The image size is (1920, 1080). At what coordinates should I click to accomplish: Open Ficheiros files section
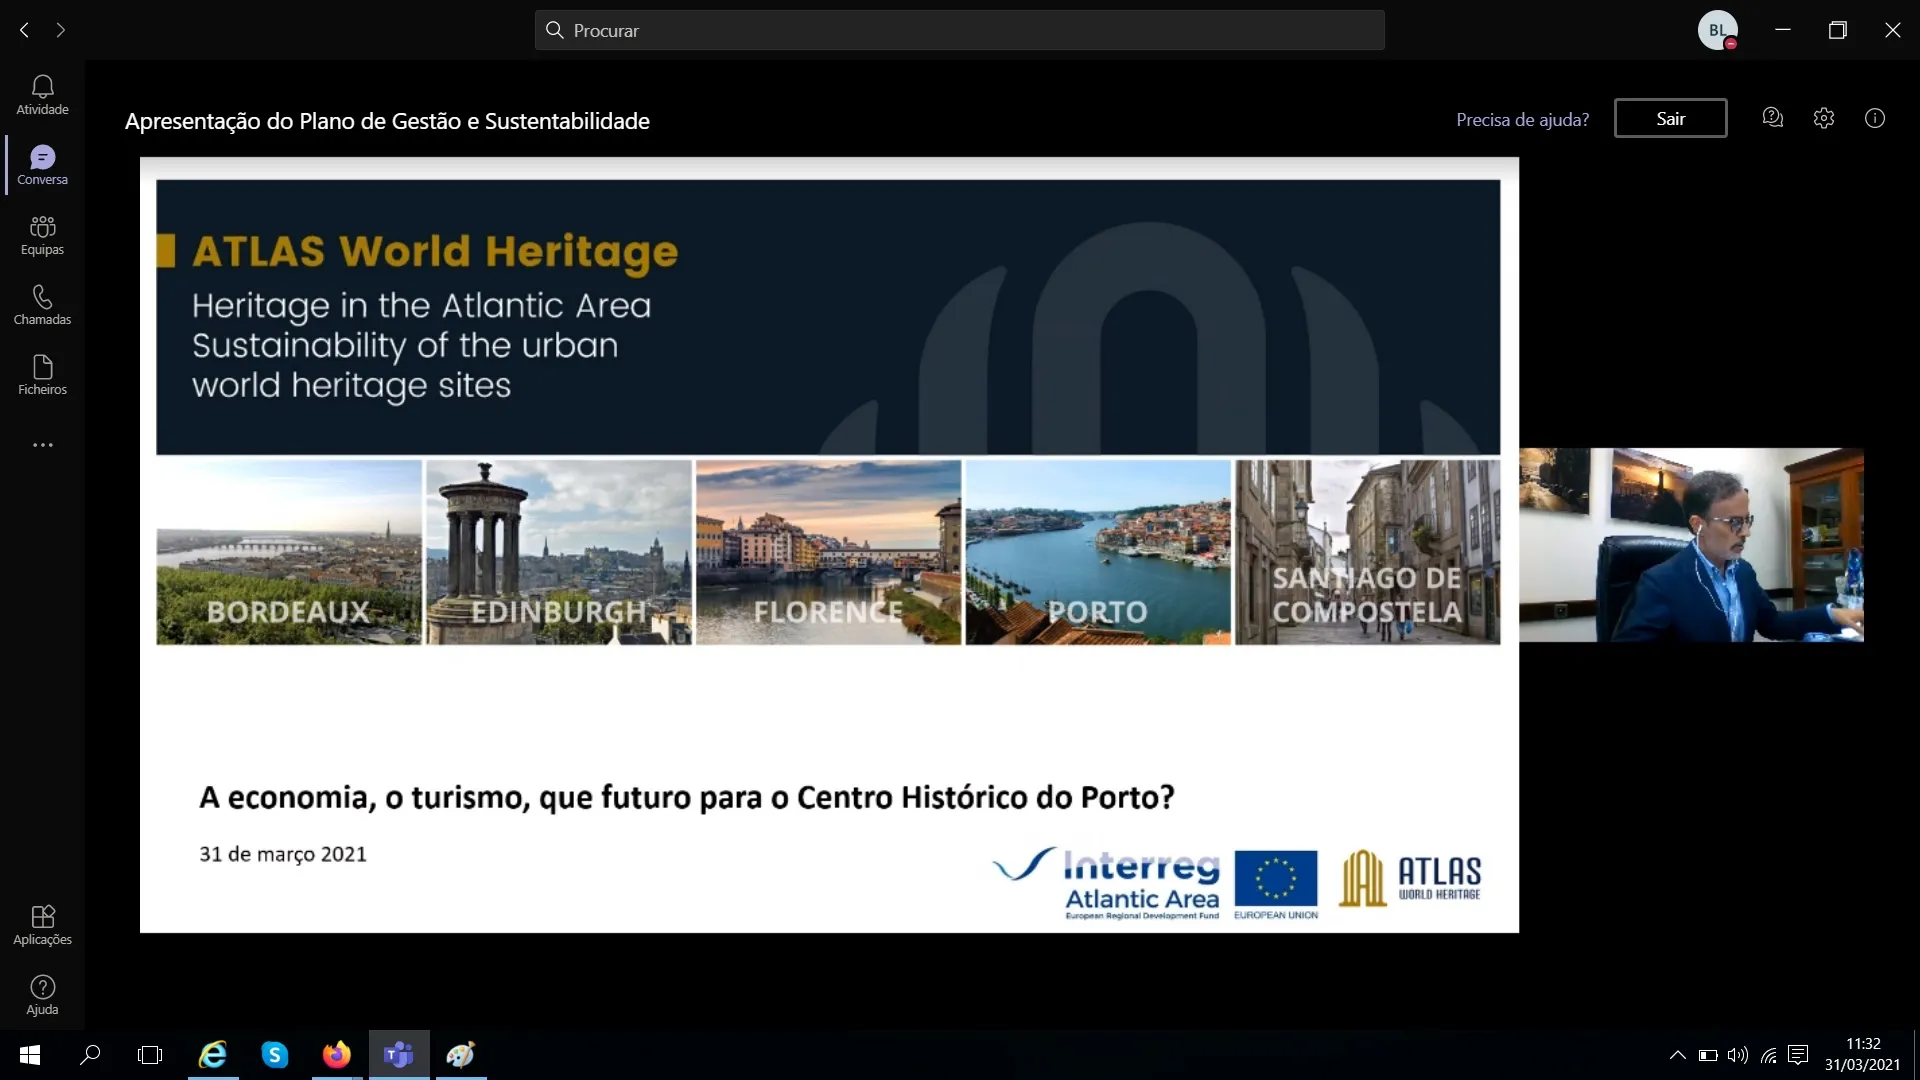click(42, 375)
